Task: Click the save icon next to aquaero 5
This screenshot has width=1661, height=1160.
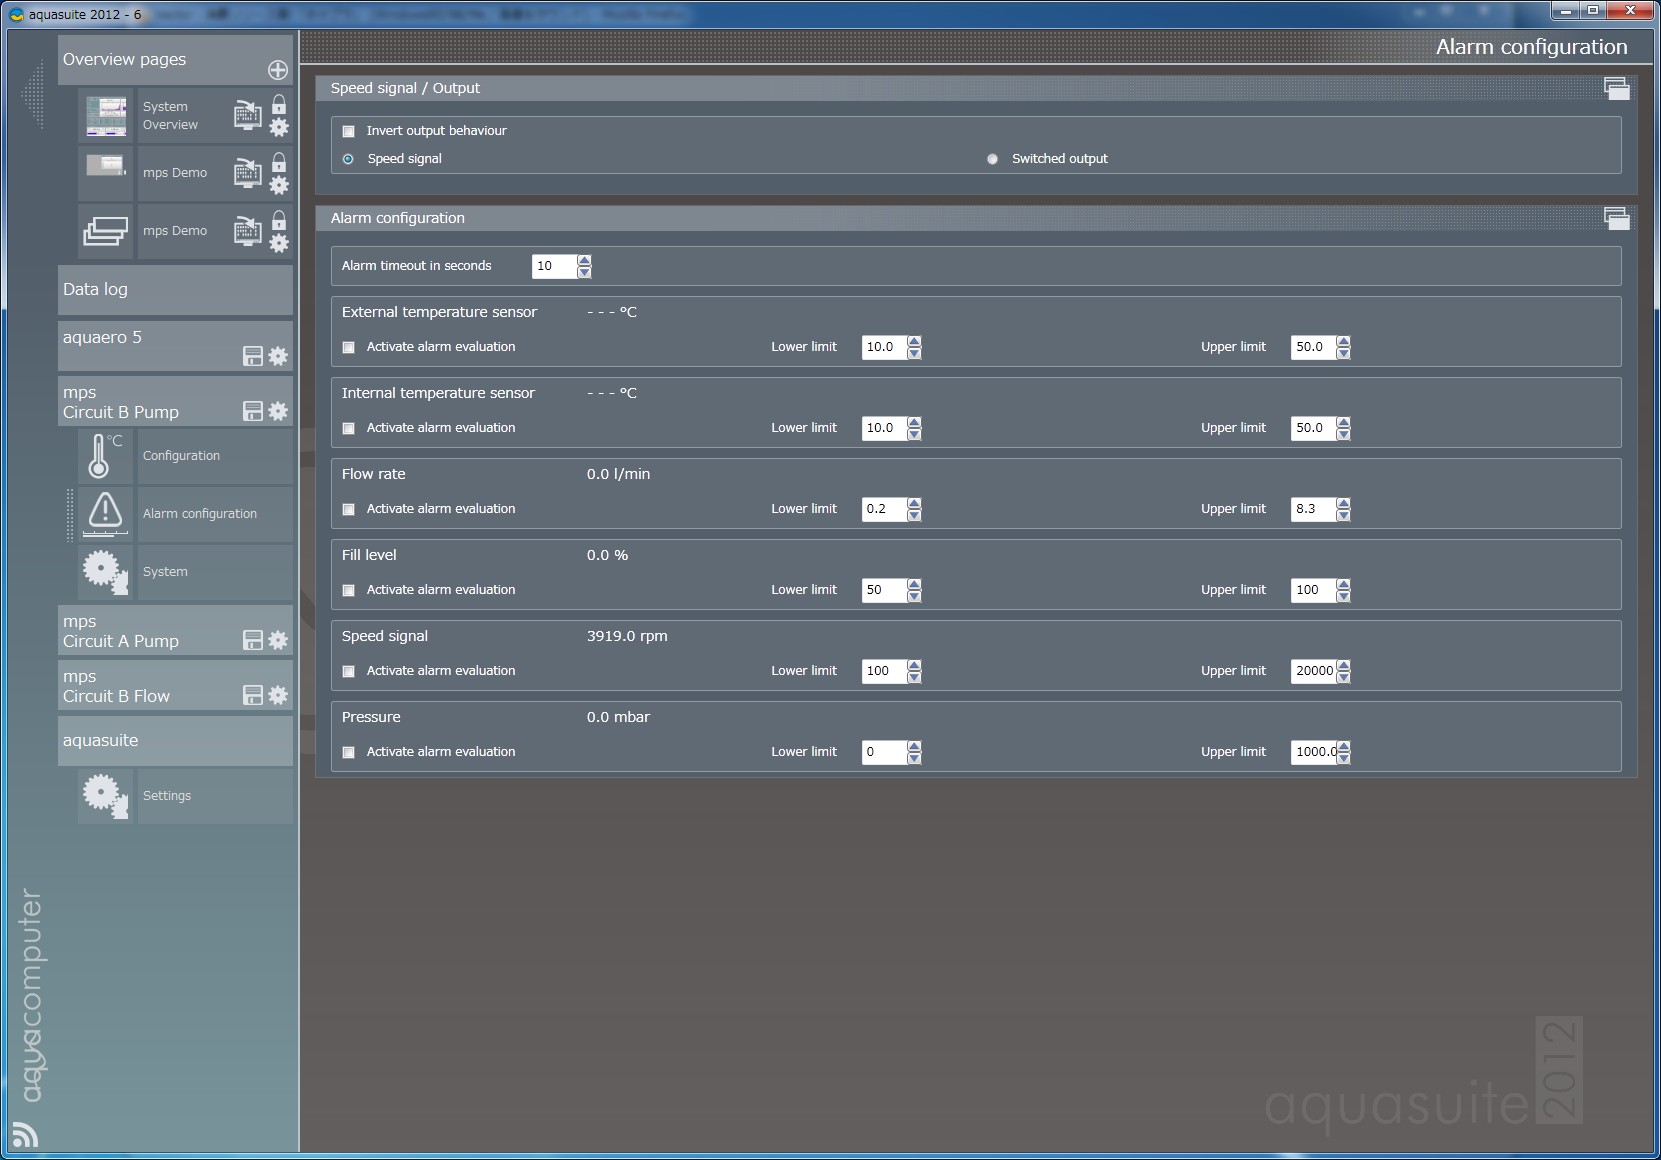Action: coord(253,356)
